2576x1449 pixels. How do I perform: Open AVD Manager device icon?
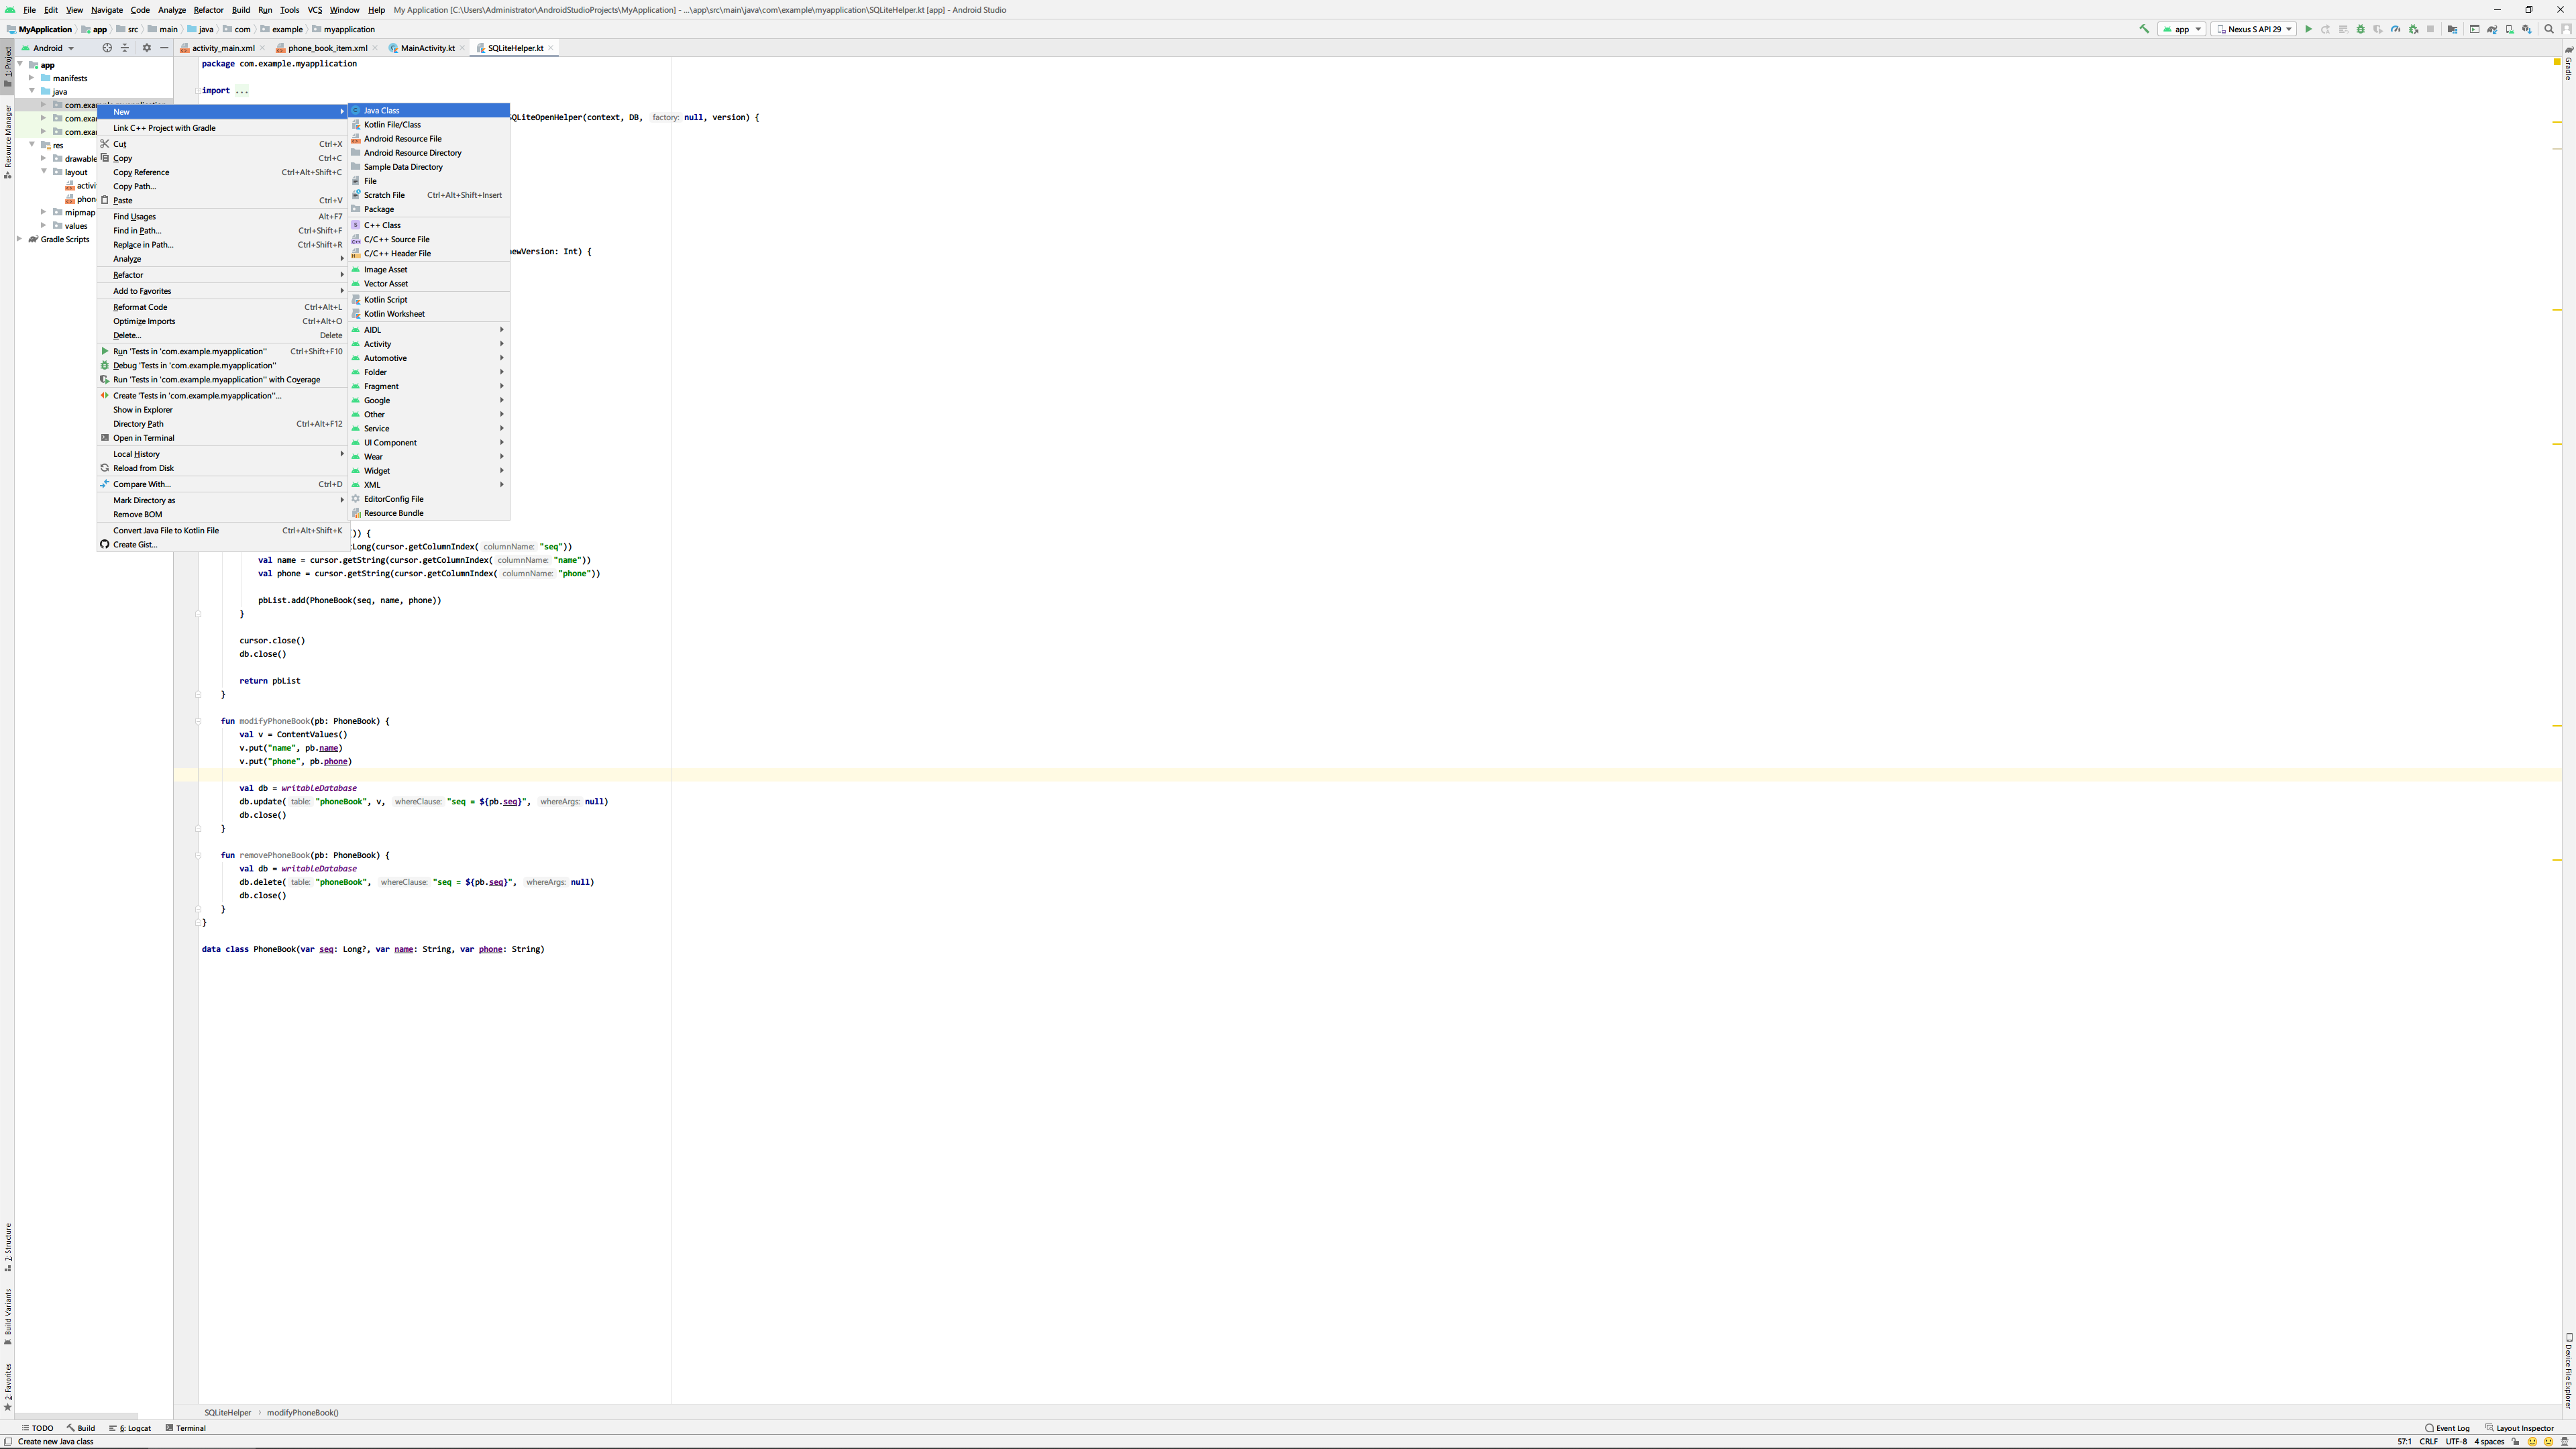2510,29
